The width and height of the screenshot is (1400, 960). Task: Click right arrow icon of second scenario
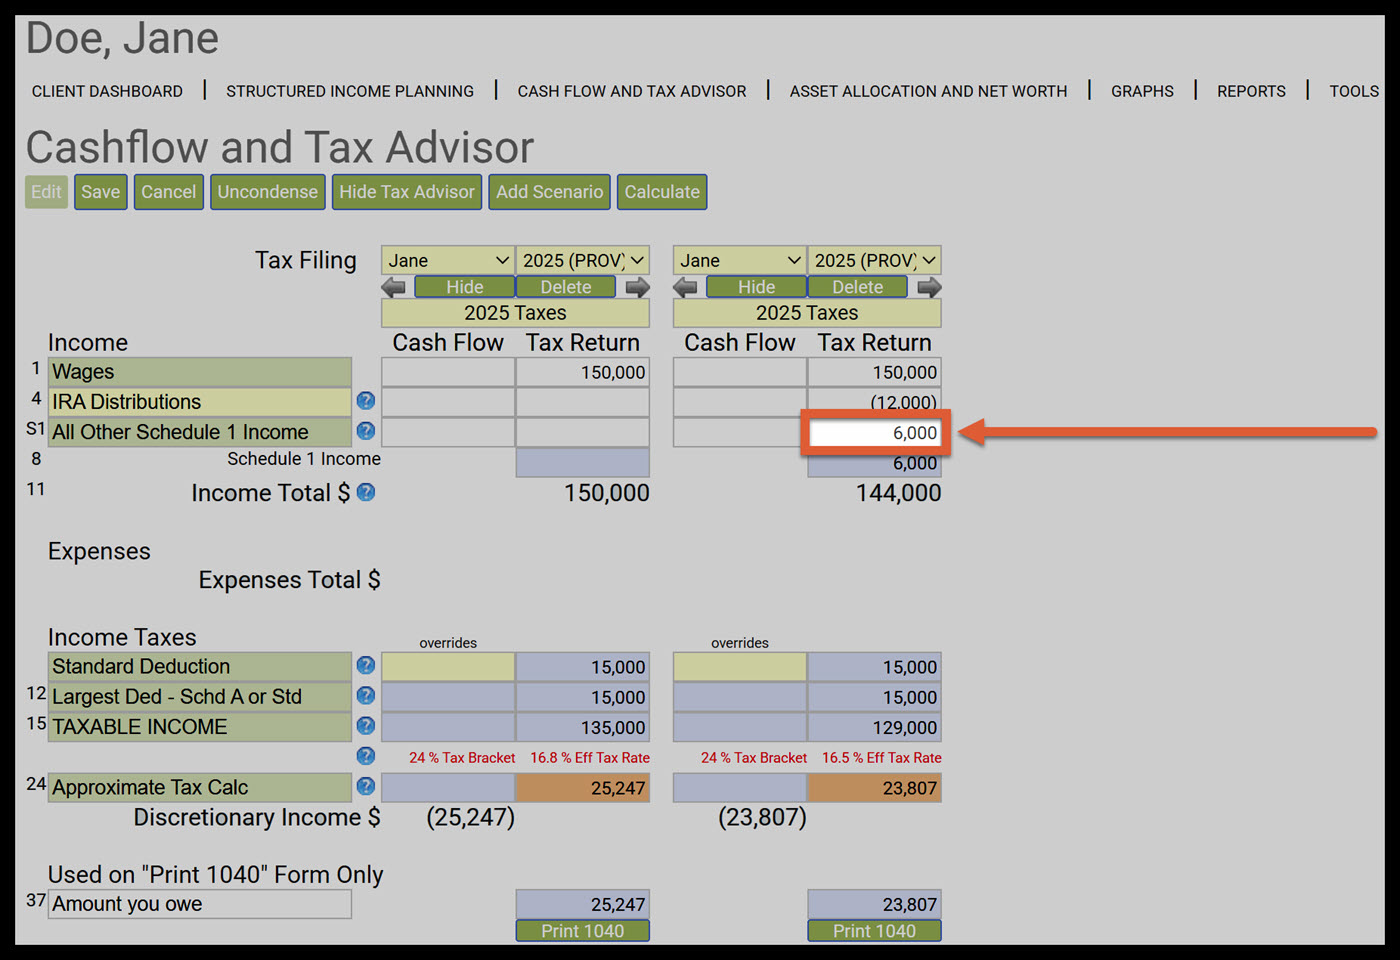(x=929, y=288)
